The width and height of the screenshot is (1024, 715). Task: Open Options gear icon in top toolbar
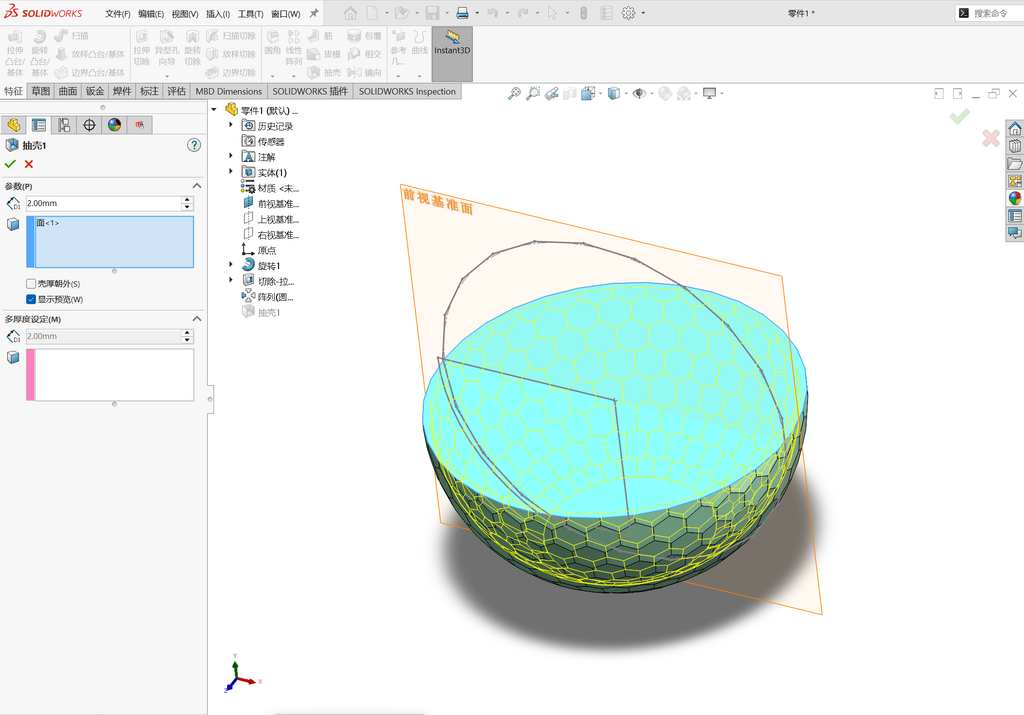pos(628,12)
